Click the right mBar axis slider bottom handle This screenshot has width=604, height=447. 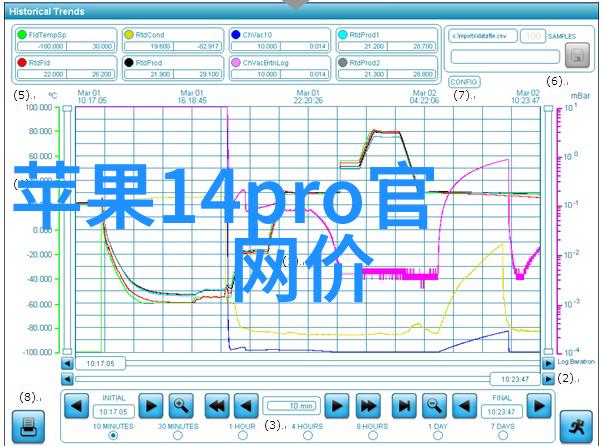(x=548, y=351)
